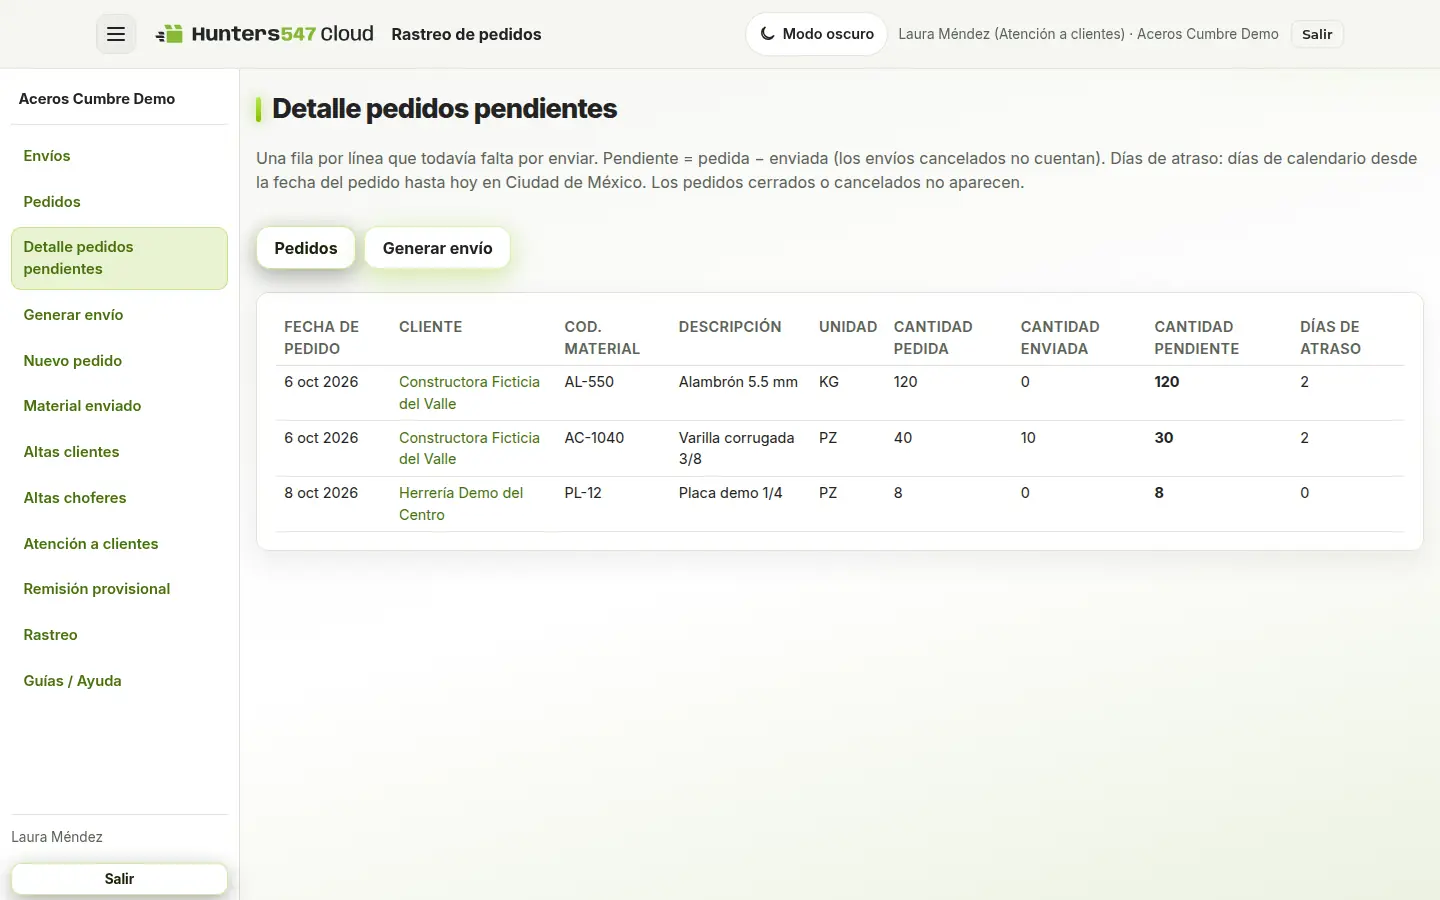Click the Pedidos button above the table
Screen dimensions: 1440x900
(x=306, y=248)
